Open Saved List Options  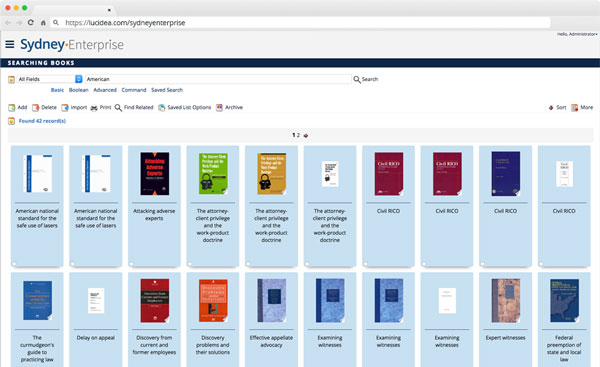(x=185, y=108)
